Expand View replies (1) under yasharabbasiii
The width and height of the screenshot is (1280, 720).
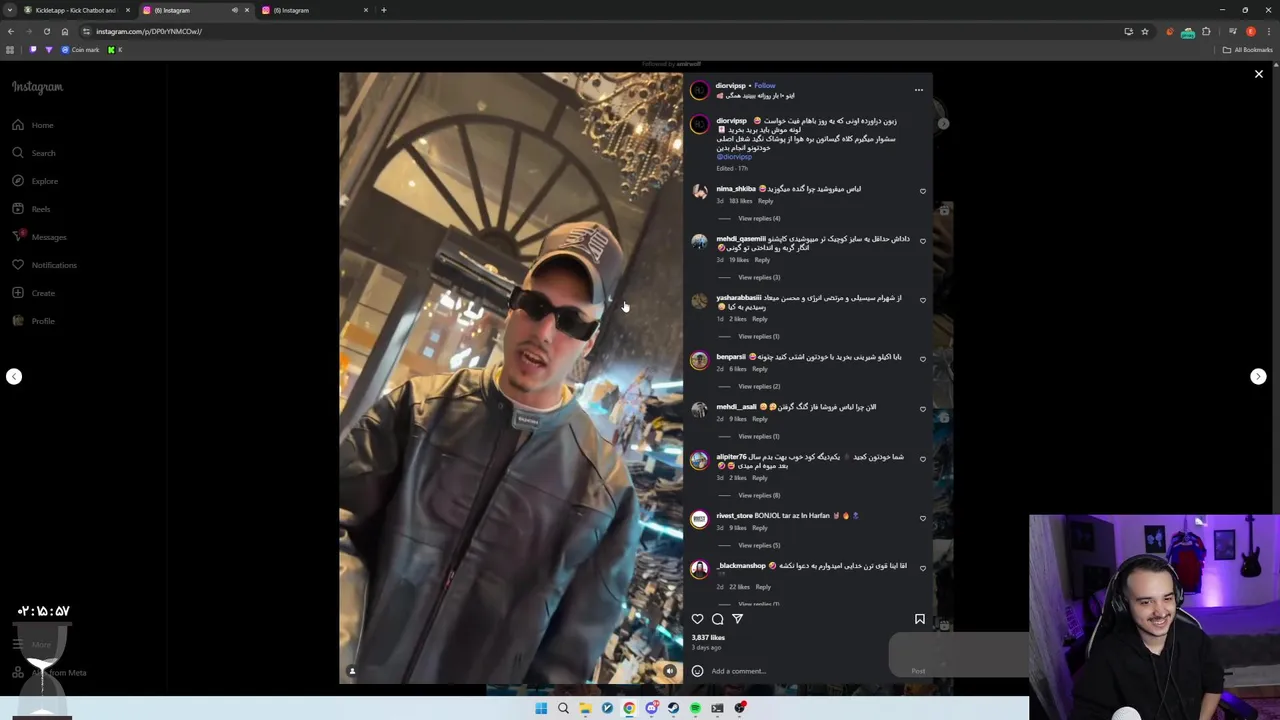pyautogui.click(x=759, y=336)
